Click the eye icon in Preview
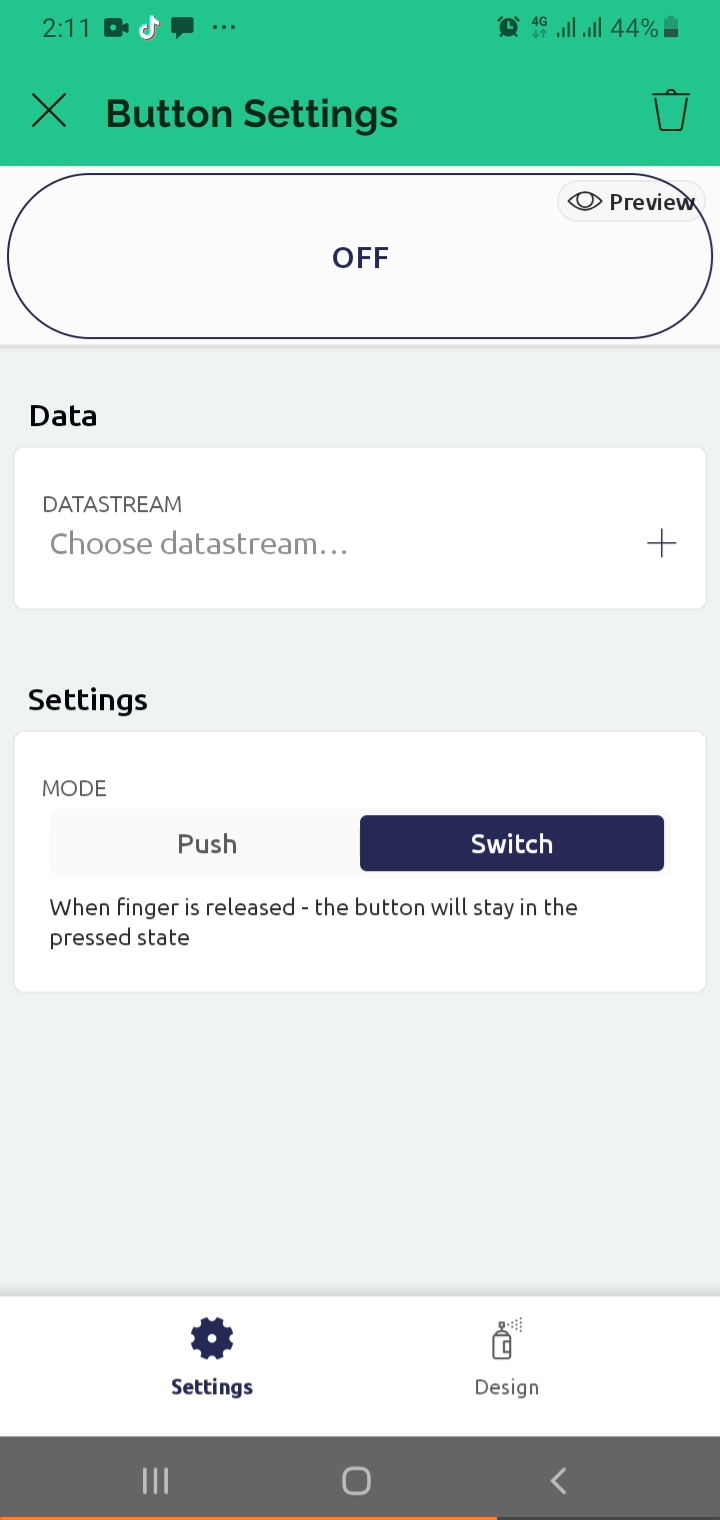Viewport: 720px width, 1520px height. coord(584,201)
